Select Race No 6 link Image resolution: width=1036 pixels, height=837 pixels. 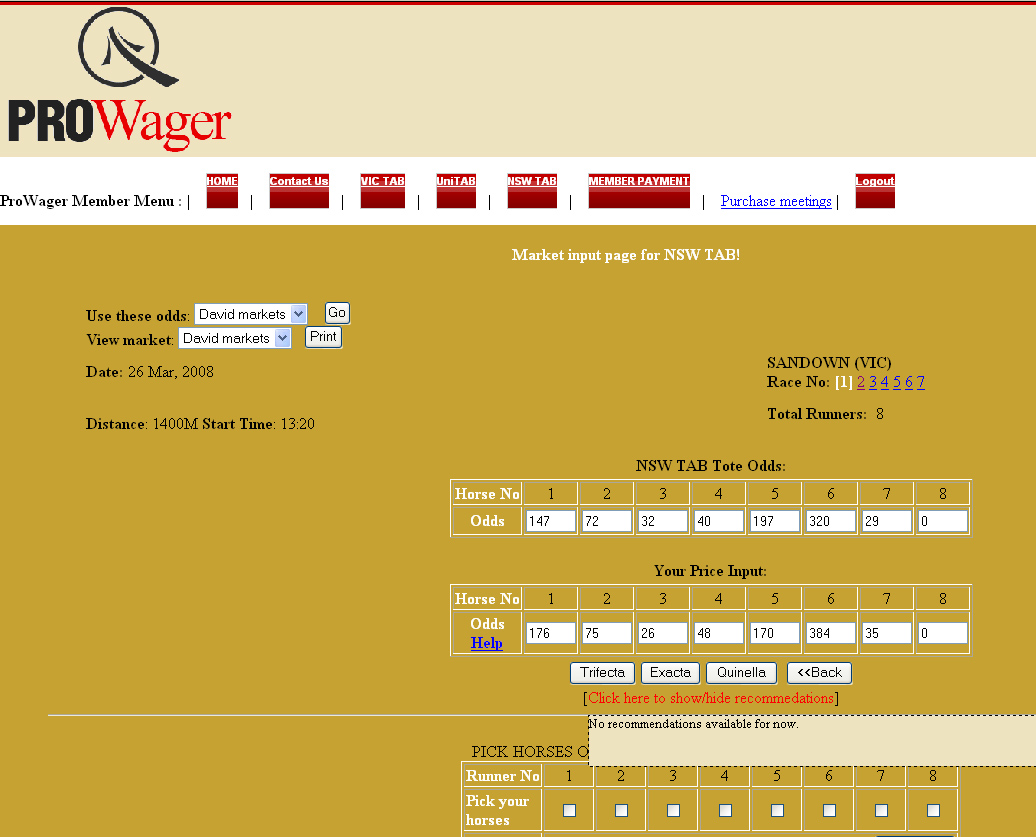908,382
